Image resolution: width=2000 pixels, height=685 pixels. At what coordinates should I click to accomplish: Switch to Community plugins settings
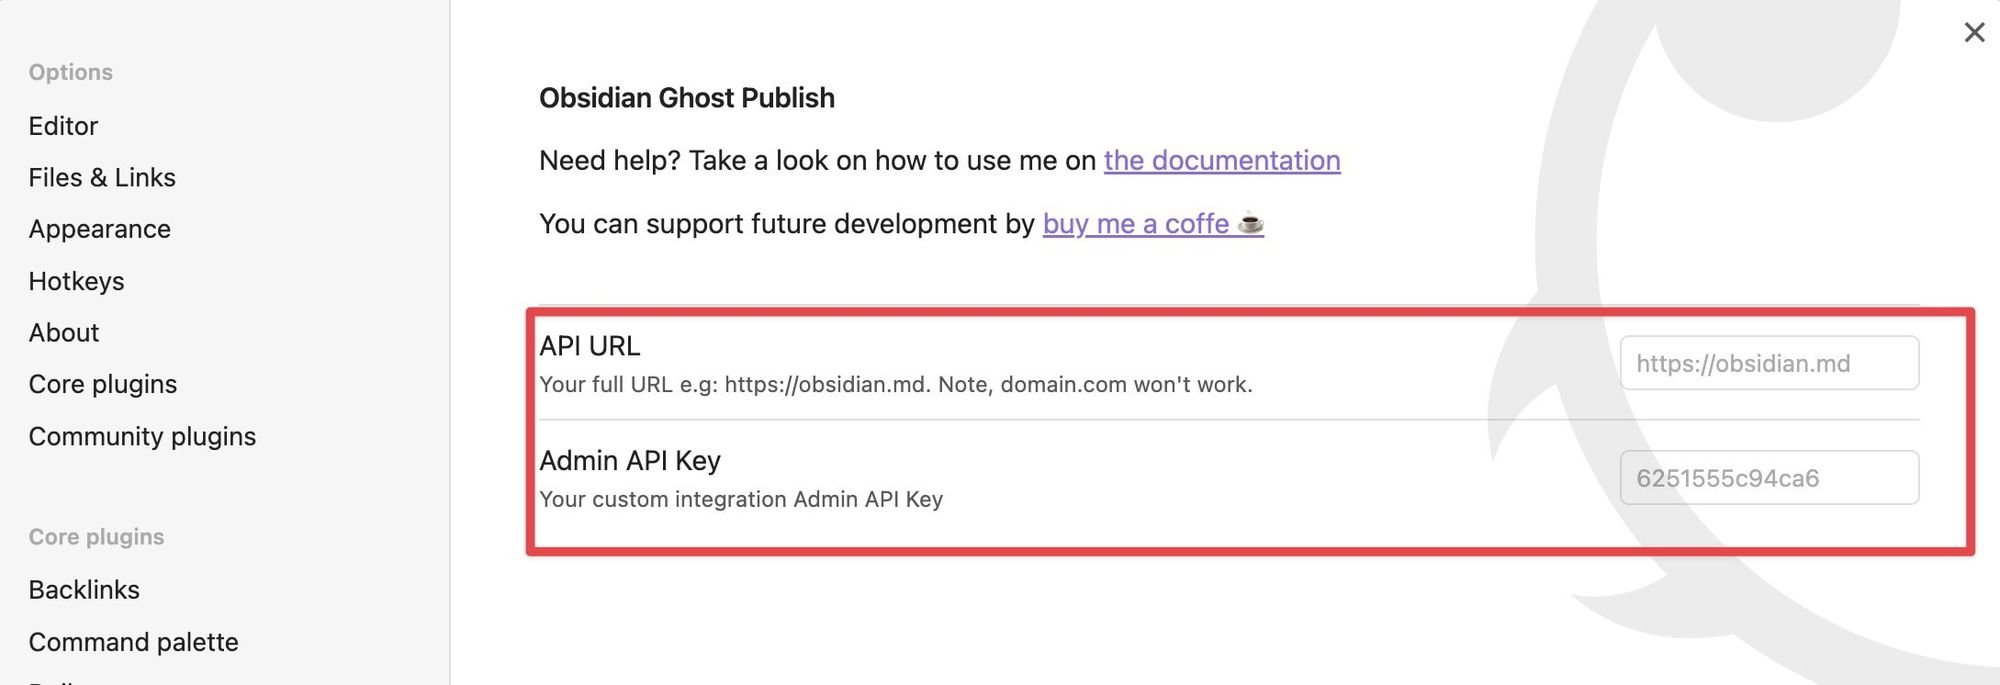pyautogui.click(x=142, y=436)
